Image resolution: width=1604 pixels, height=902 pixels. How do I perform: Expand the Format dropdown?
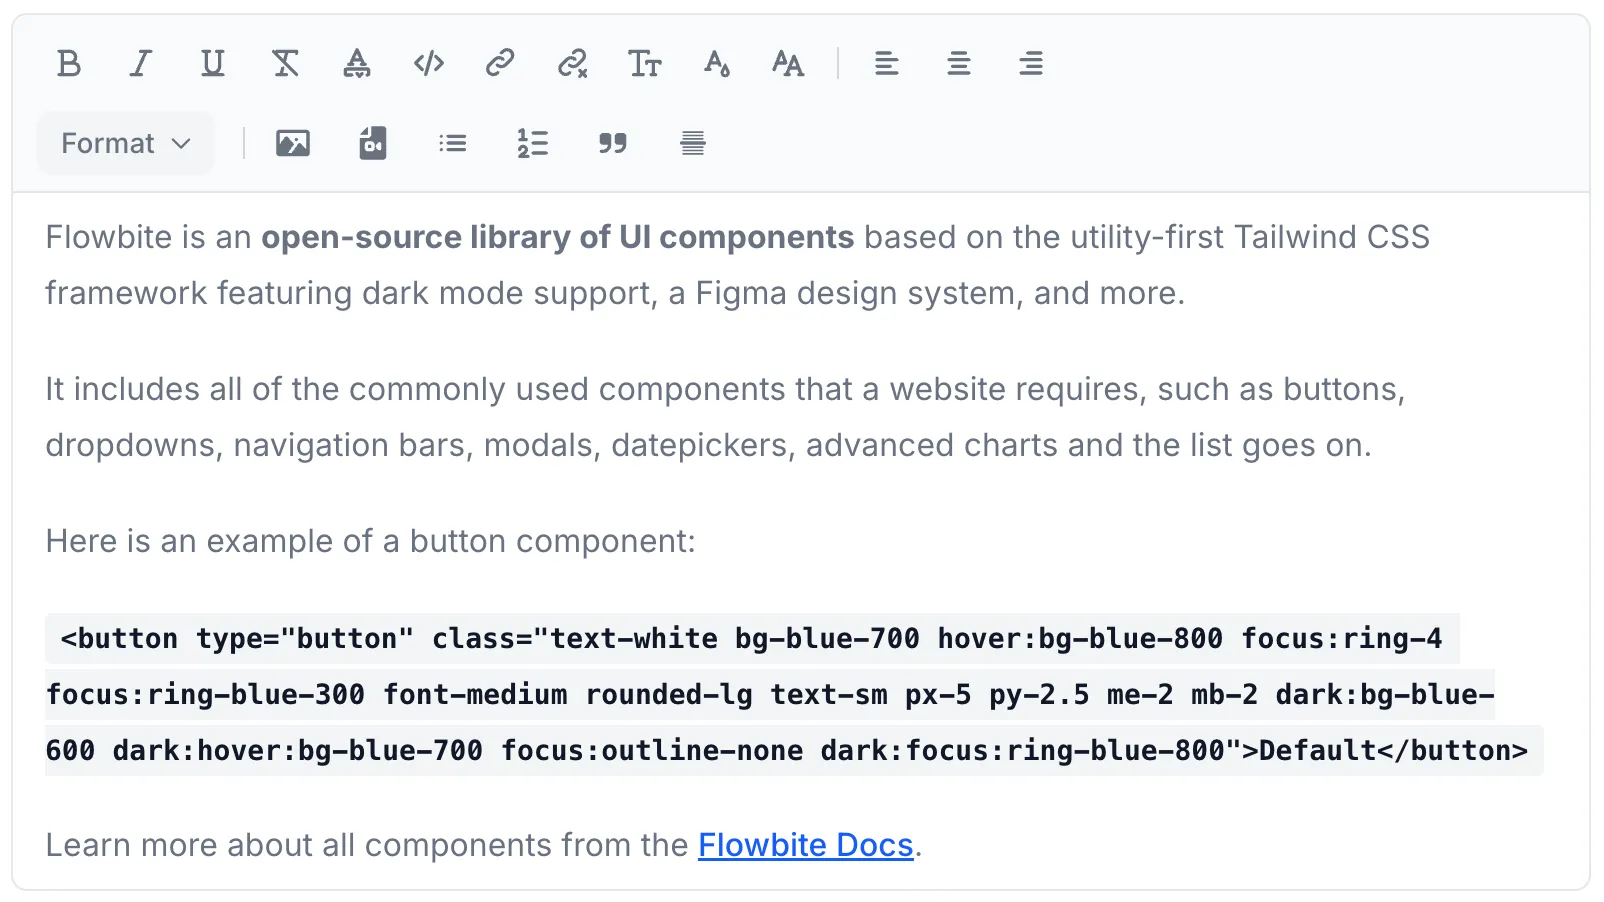click(x=126, y=143)
